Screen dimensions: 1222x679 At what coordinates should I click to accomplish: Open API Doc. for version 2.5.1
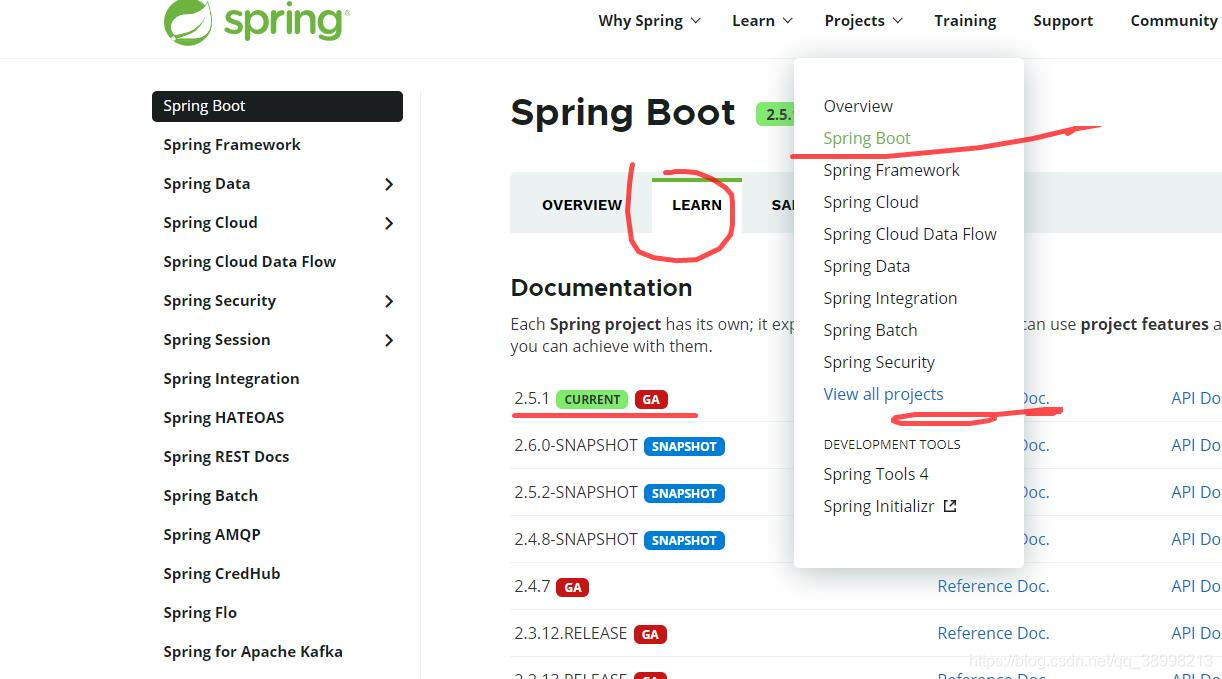pos(1196,398)
